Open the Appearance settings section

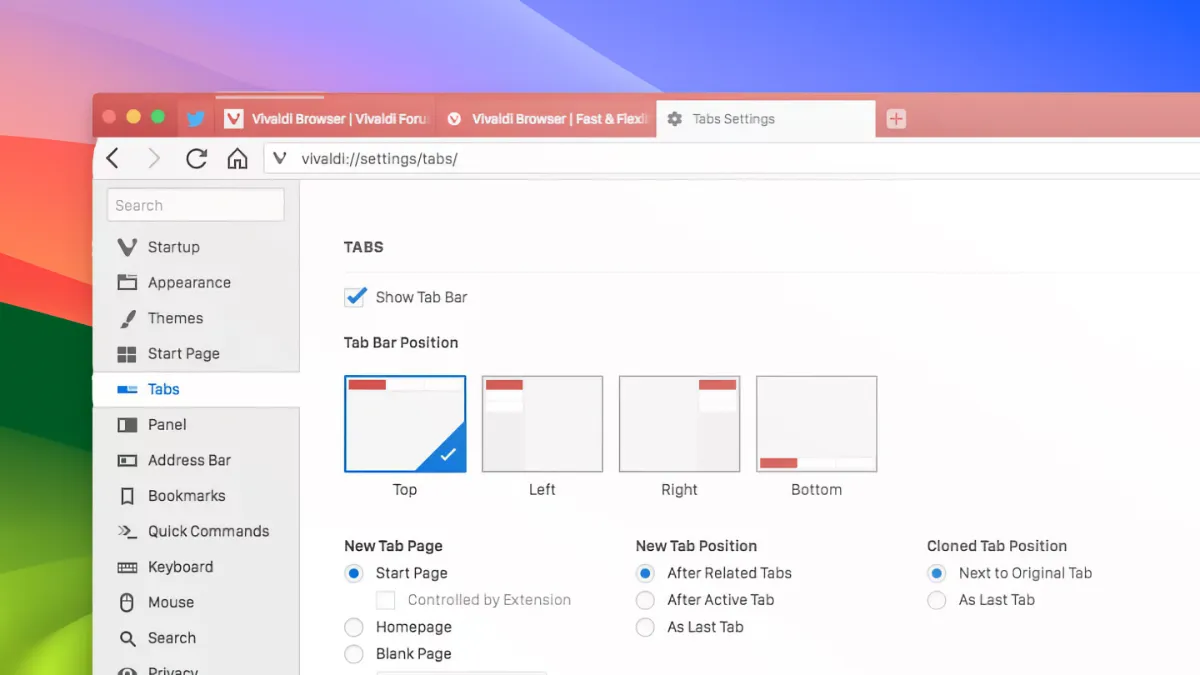click(x=189, y=283)
